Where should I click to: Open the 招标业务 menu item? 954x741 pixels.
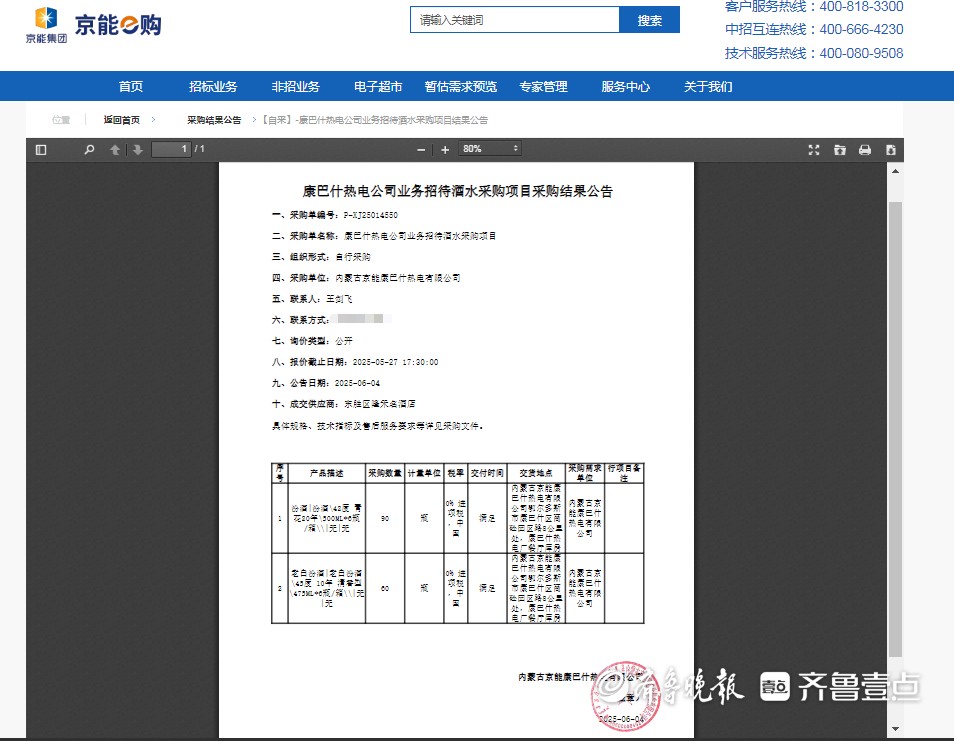click(213, 87)
